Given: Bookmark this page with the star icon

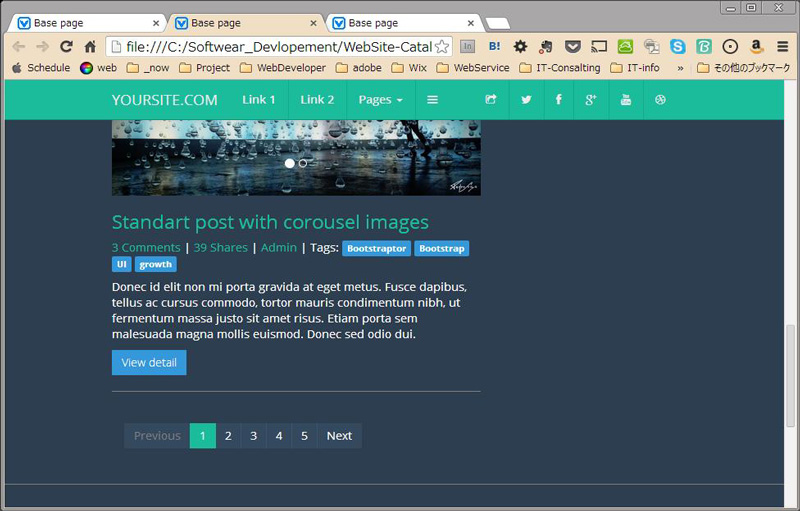Looking at the screenshot, I should pyautogui.click(x=442, y=47).
